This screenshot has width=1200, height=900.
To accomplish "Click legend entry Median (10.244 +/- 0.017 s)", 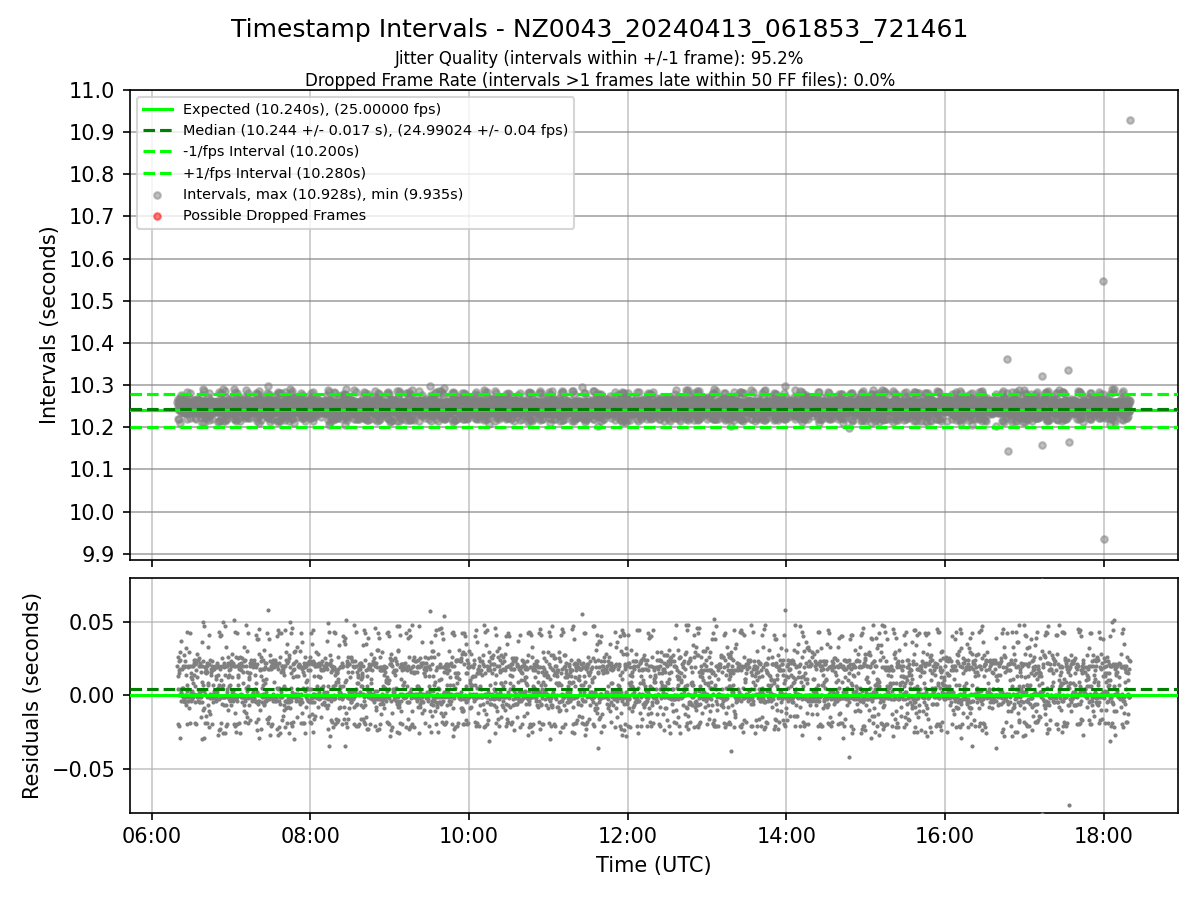I will [375, 130].
